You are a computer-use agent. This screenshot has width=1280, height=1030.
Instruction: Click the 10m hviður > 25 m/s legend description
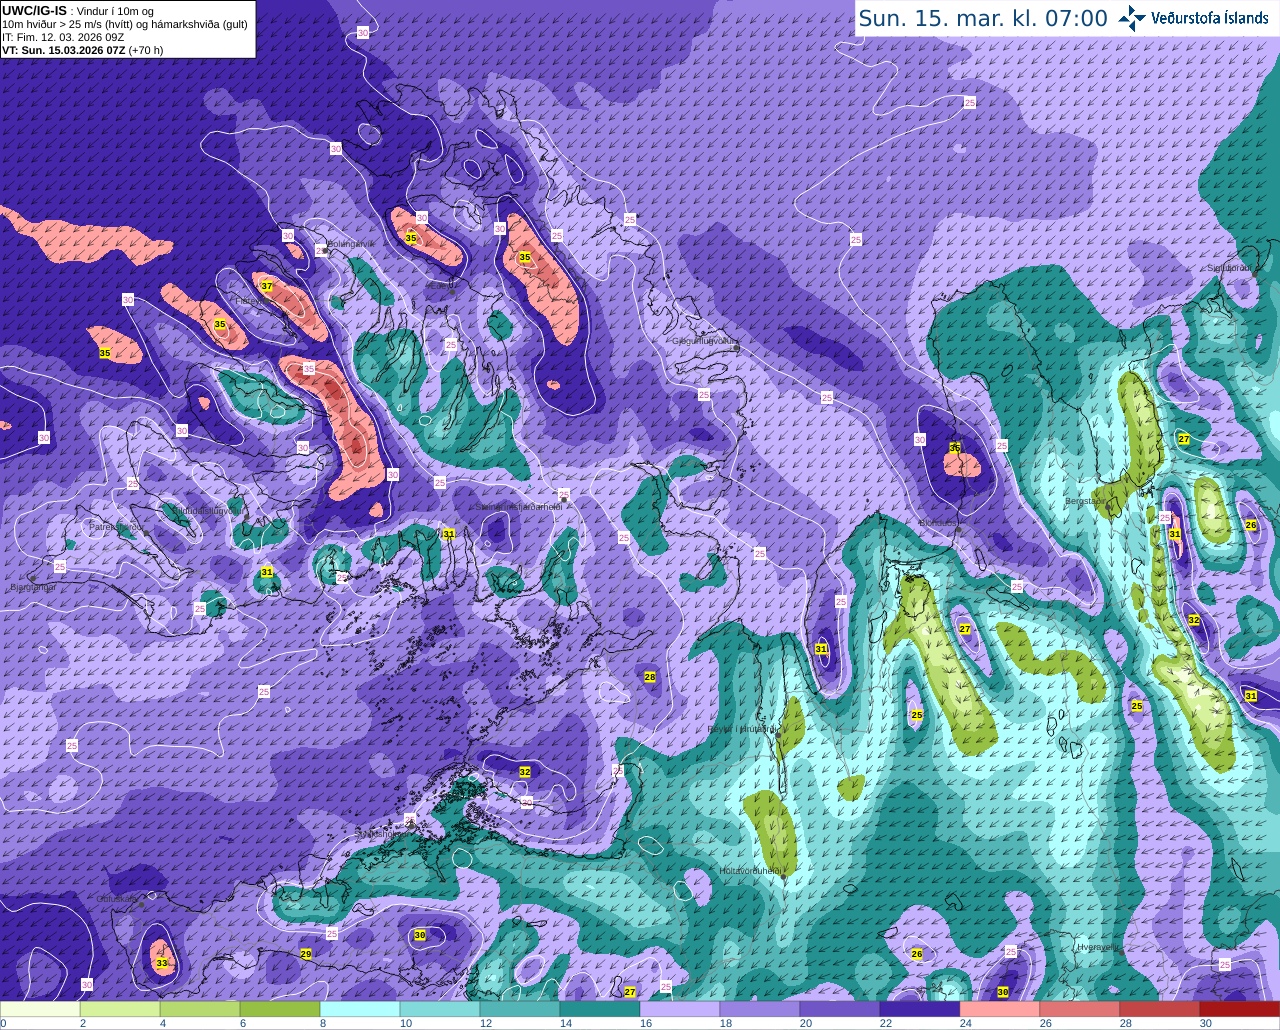125,23
